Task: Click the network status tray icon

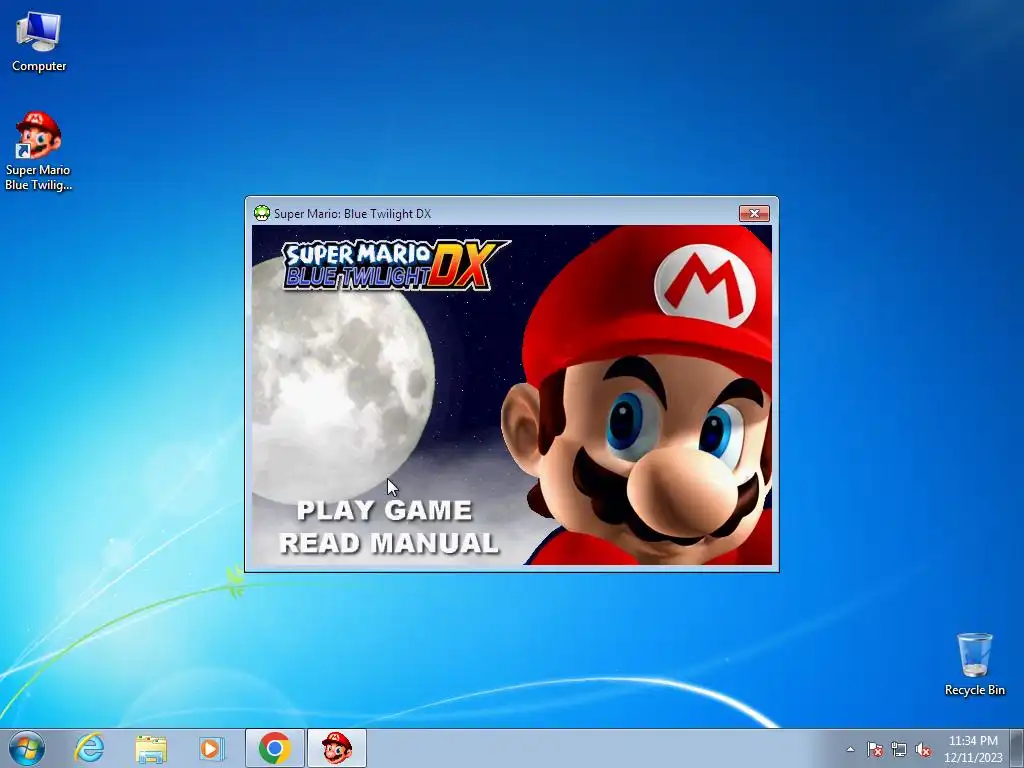Action: (x=899, y=749)
